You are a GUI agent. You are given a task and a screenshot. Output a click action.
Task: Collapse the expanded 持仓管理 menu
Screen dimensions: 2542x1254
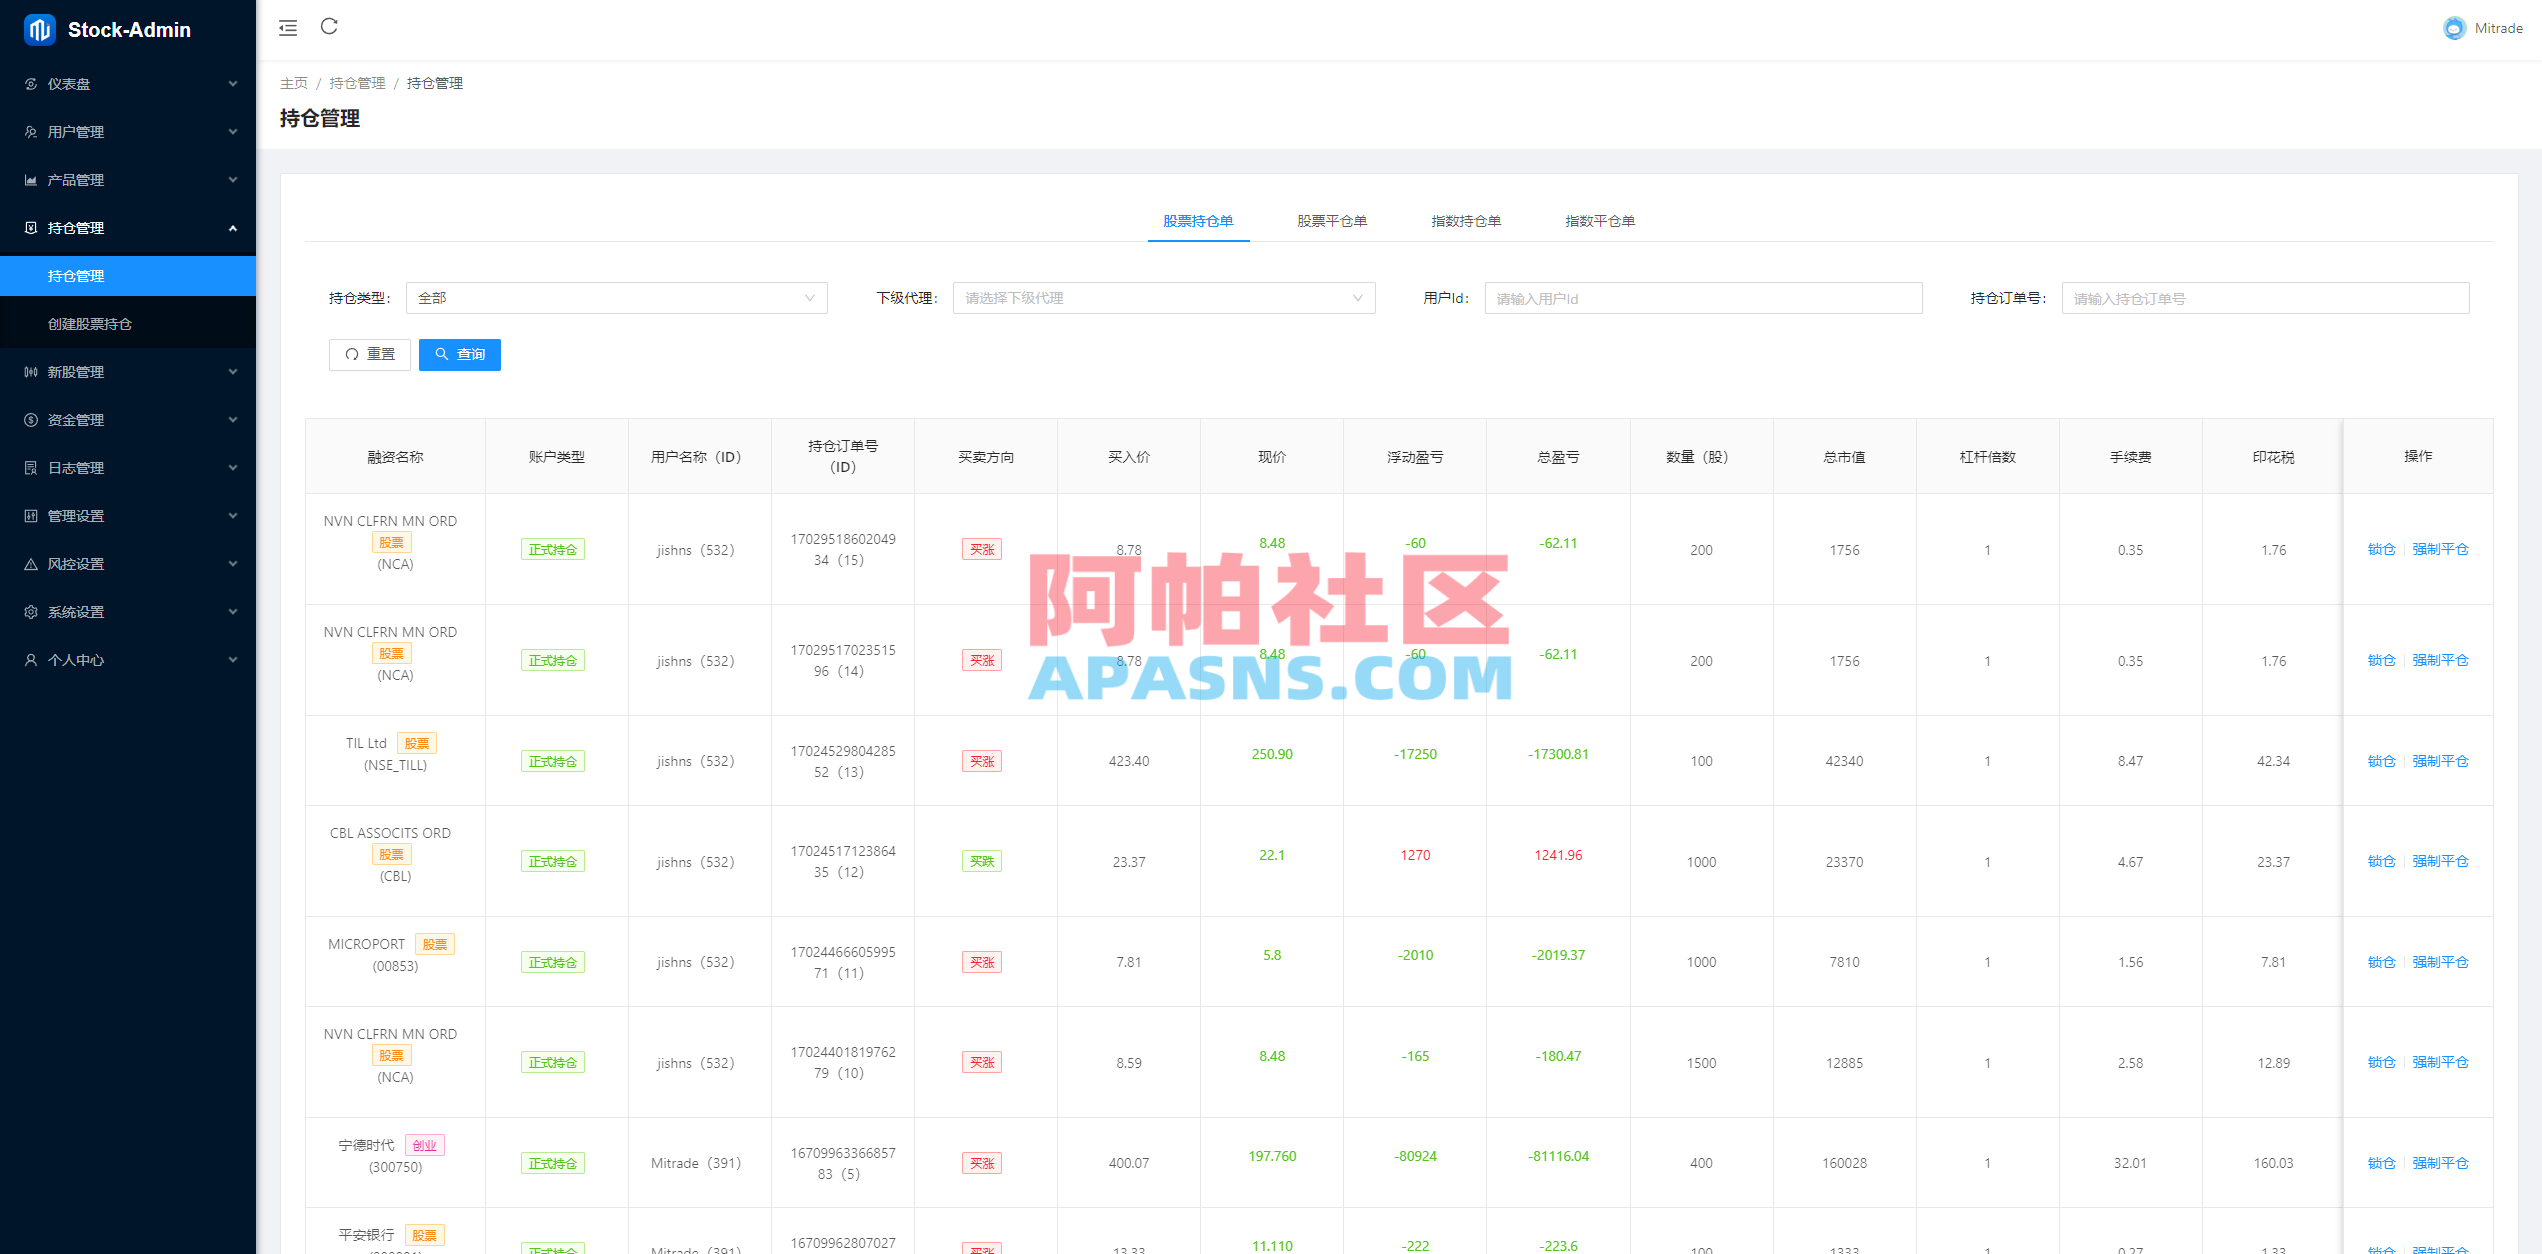coord(232,227)
